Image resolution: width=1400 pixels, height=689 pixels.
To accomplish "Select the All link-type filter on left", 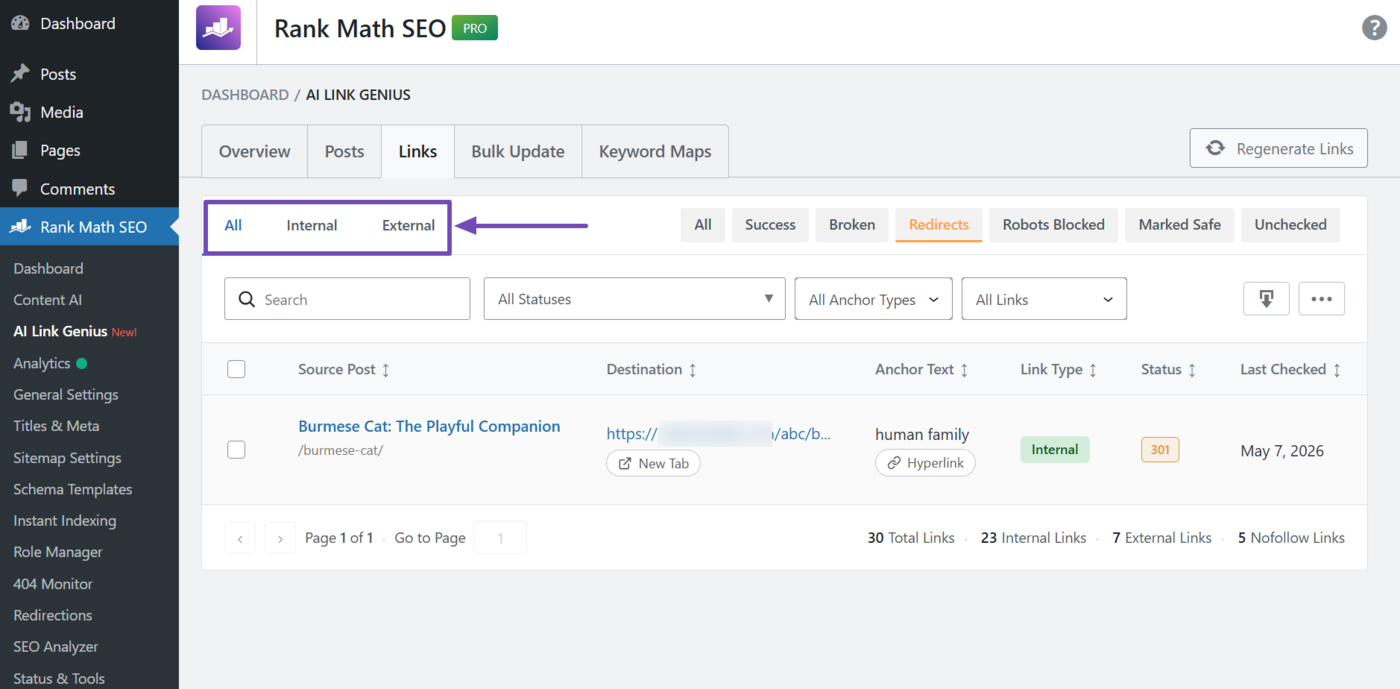I will (233, 225).
